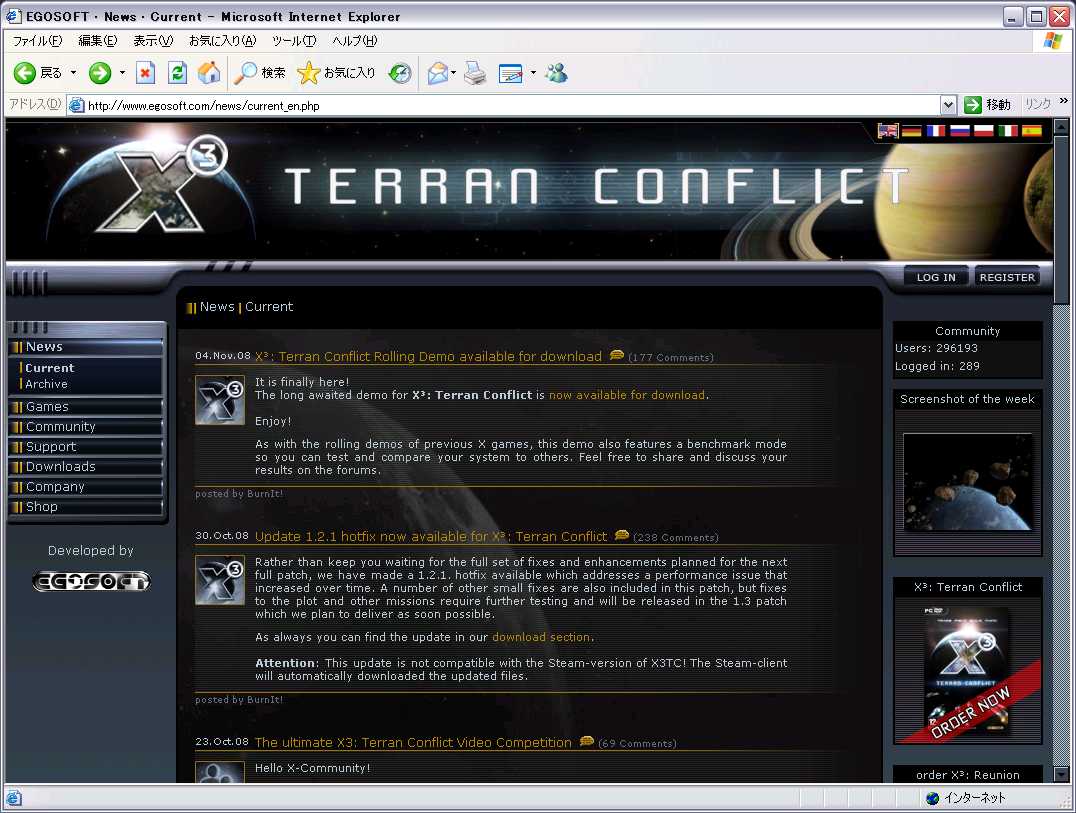Click the page scrollbar up arrow
This screenshot has height=813, width=1076.
(x=1061, y=126)
